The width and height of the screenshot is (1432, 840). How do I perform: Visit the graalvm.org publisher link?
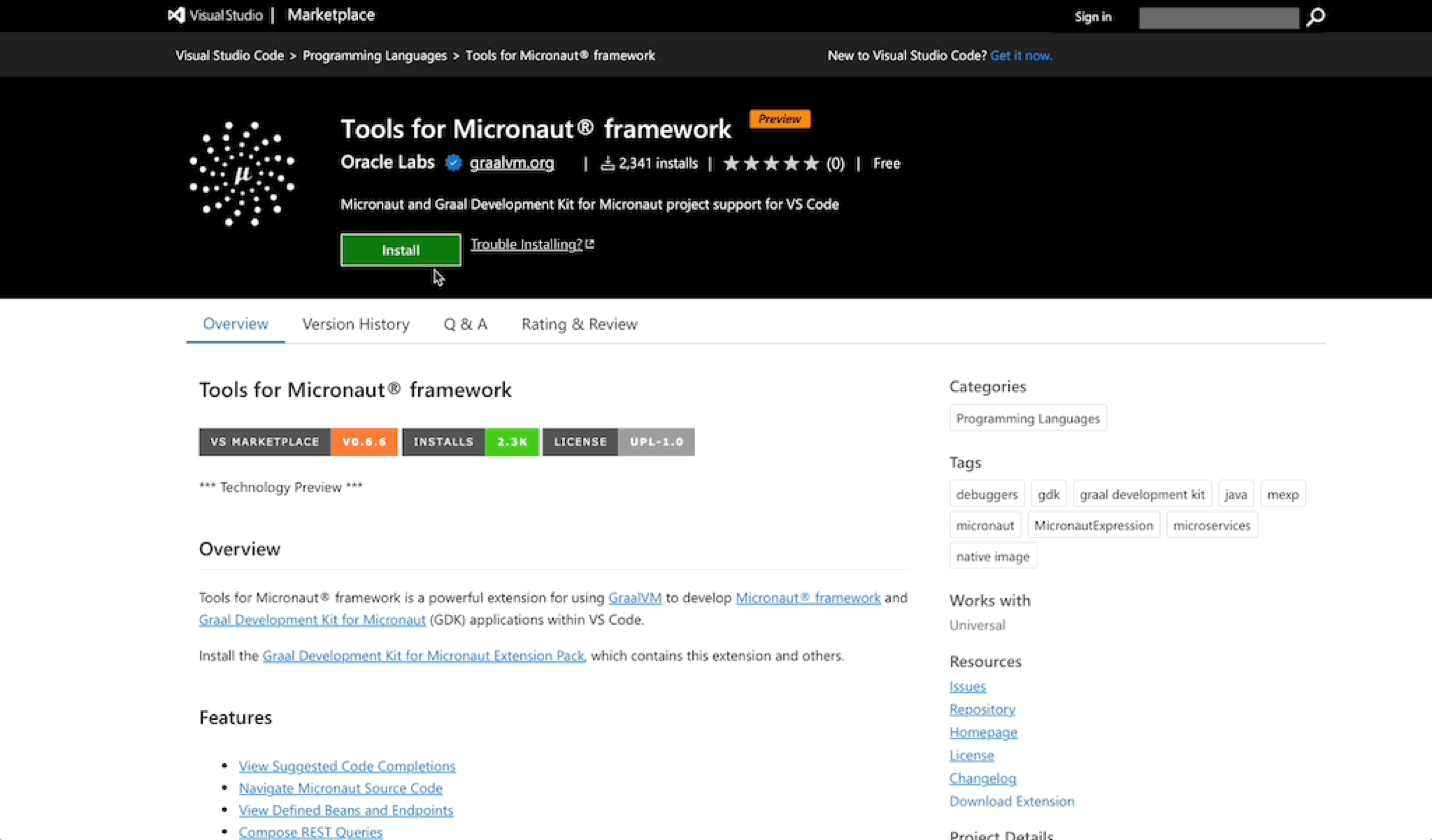coord(511,163)
